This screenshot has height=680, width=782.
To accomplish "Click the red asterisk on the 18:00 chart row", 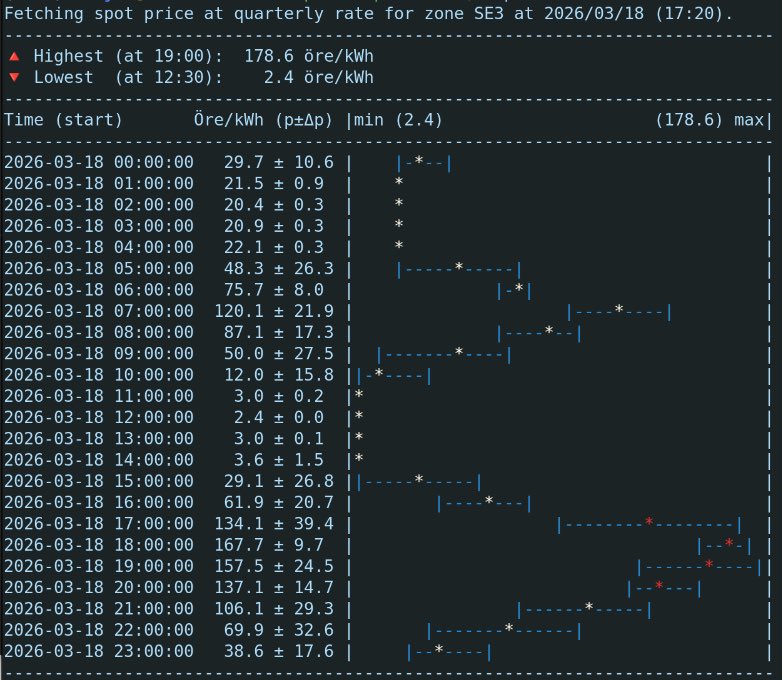I will (729, 543).
